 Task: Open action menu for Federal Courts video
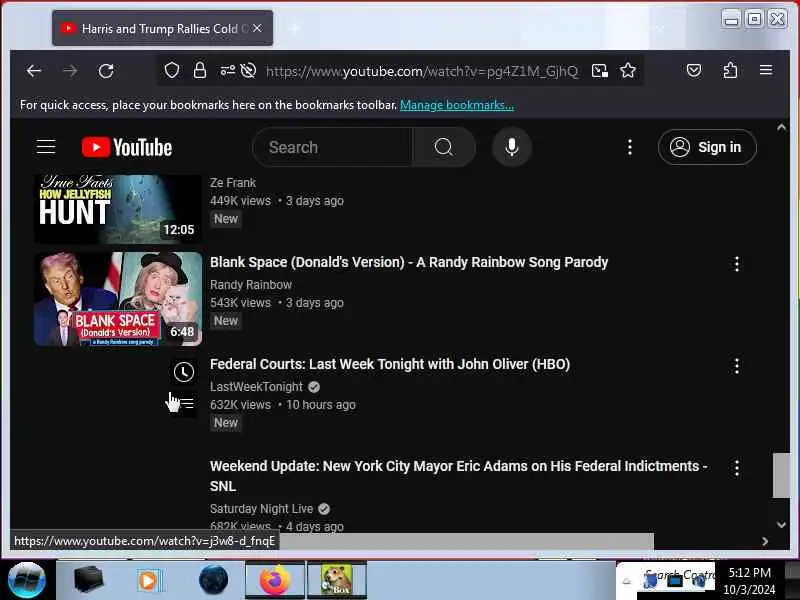(737, 366)
